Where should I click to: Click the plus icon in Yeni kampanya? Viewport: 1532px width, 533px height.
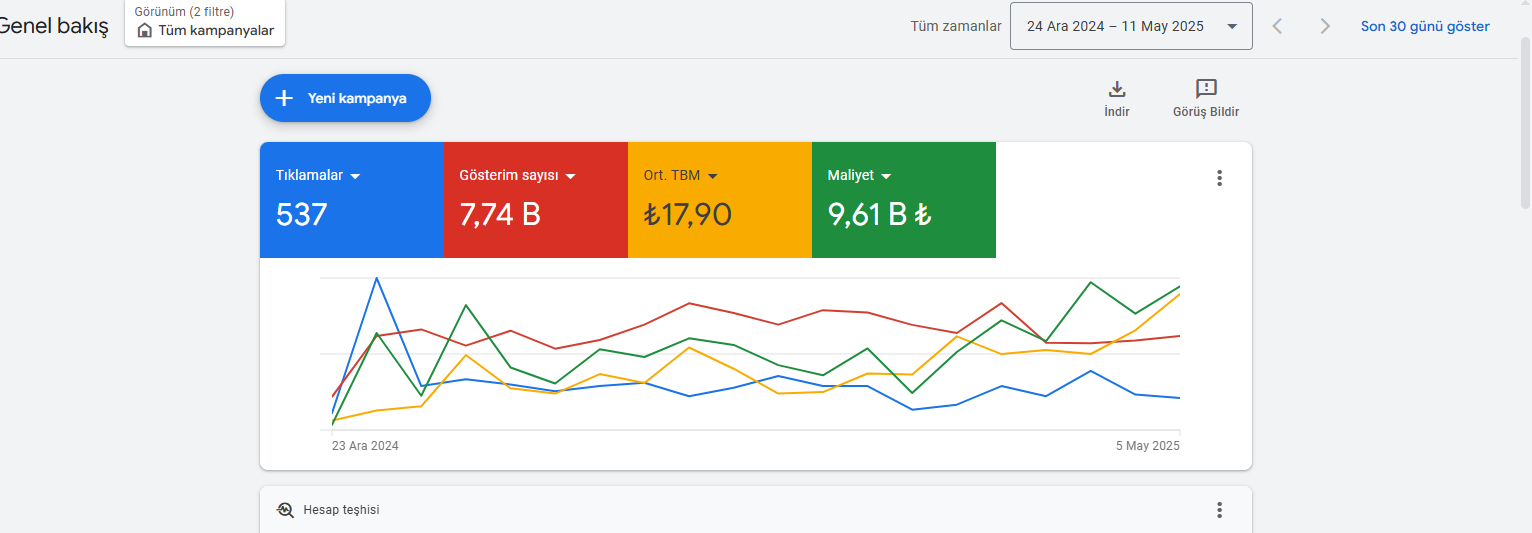pos(284,98)
